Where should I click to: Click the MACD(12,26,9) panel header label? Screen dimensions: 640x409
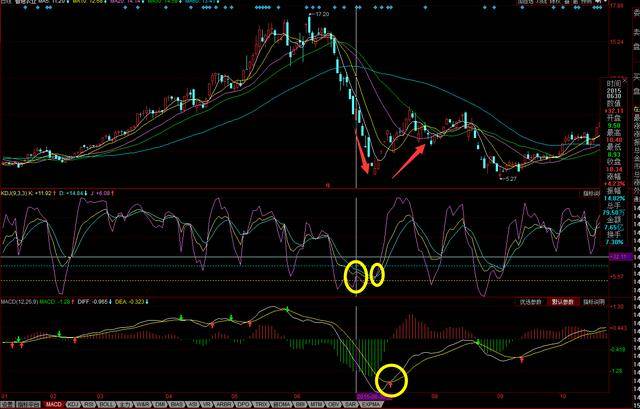(17, 302)
